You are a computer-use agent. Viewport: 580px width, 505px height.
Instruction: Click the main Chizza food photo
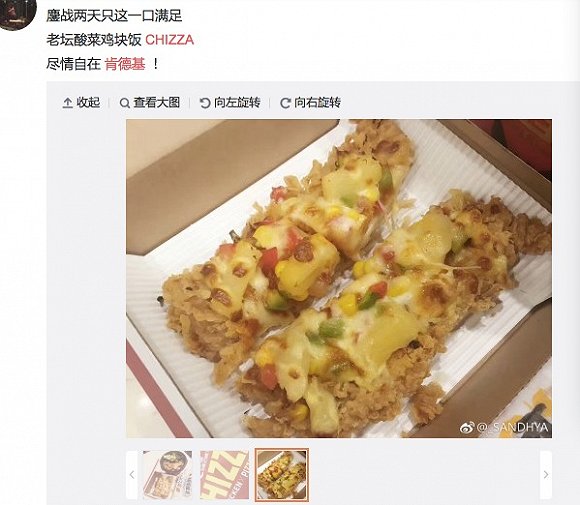[339, 278]
